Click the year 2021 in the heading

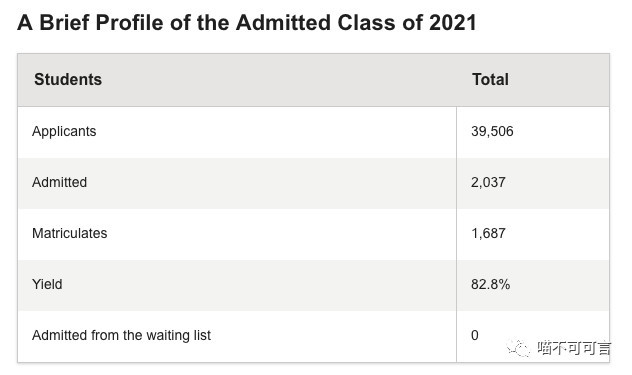(453, 23)
